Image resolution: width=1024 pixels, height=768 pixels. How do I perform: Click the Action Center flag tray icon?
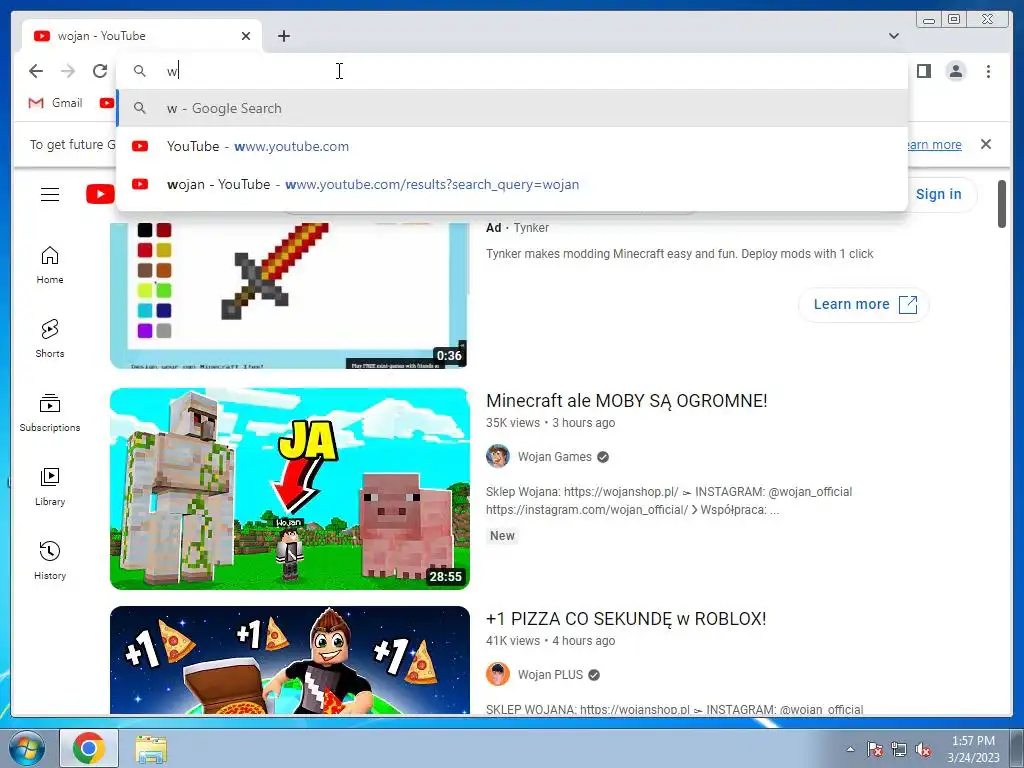874,749
